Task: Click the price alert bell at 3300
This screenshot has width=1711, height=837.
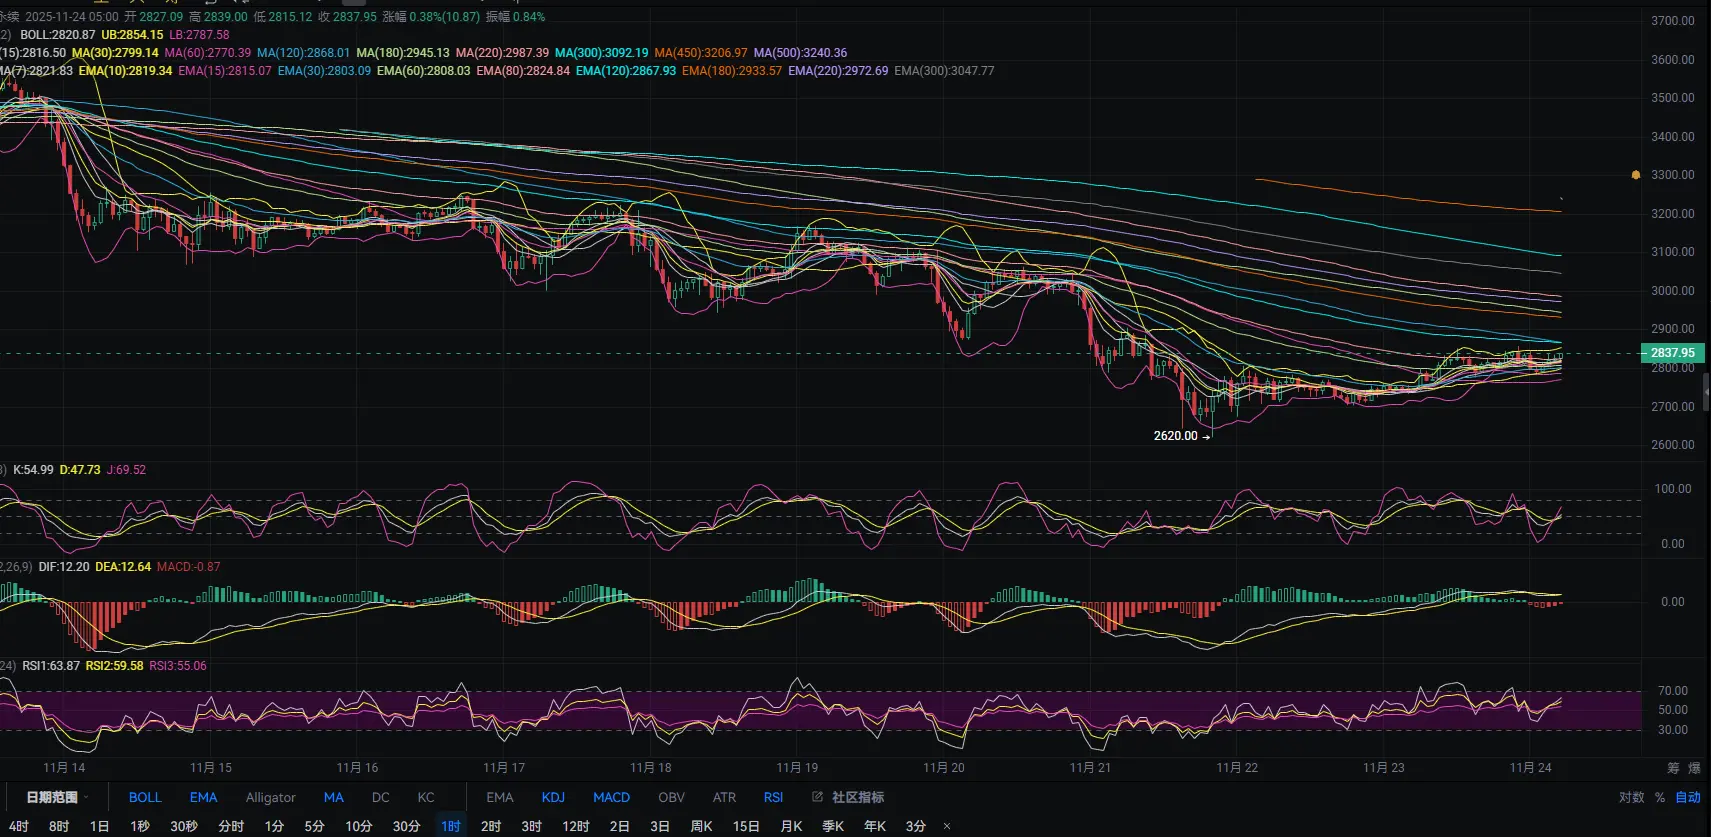Action: [1636, 175]
